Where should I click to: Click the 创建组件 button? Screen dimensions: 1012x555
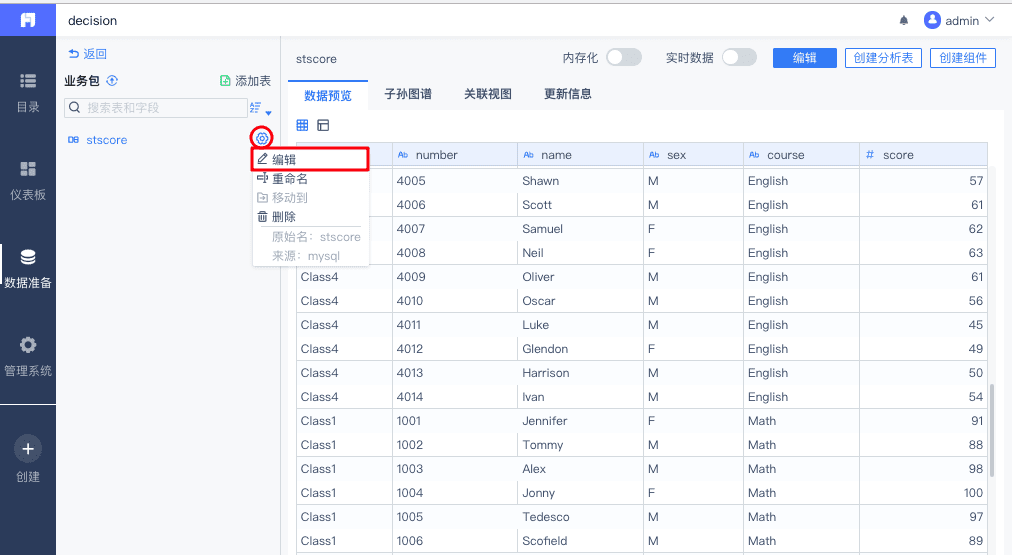[963, 58]
